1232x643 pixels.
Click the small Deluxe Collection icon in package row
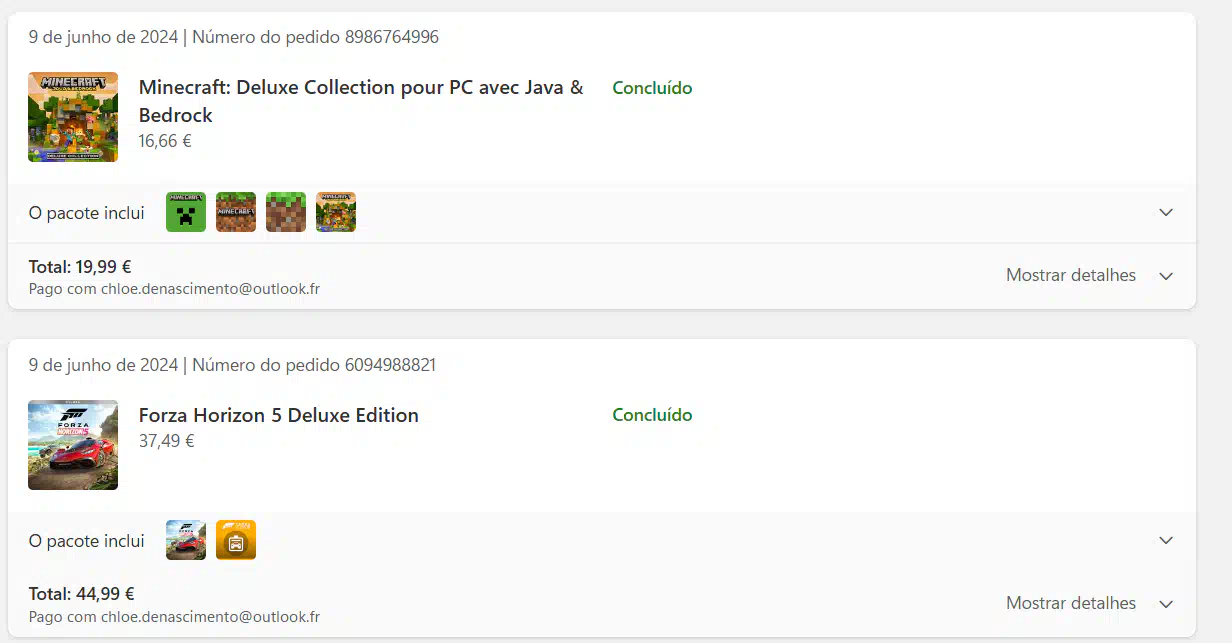(x=336, y=212)
